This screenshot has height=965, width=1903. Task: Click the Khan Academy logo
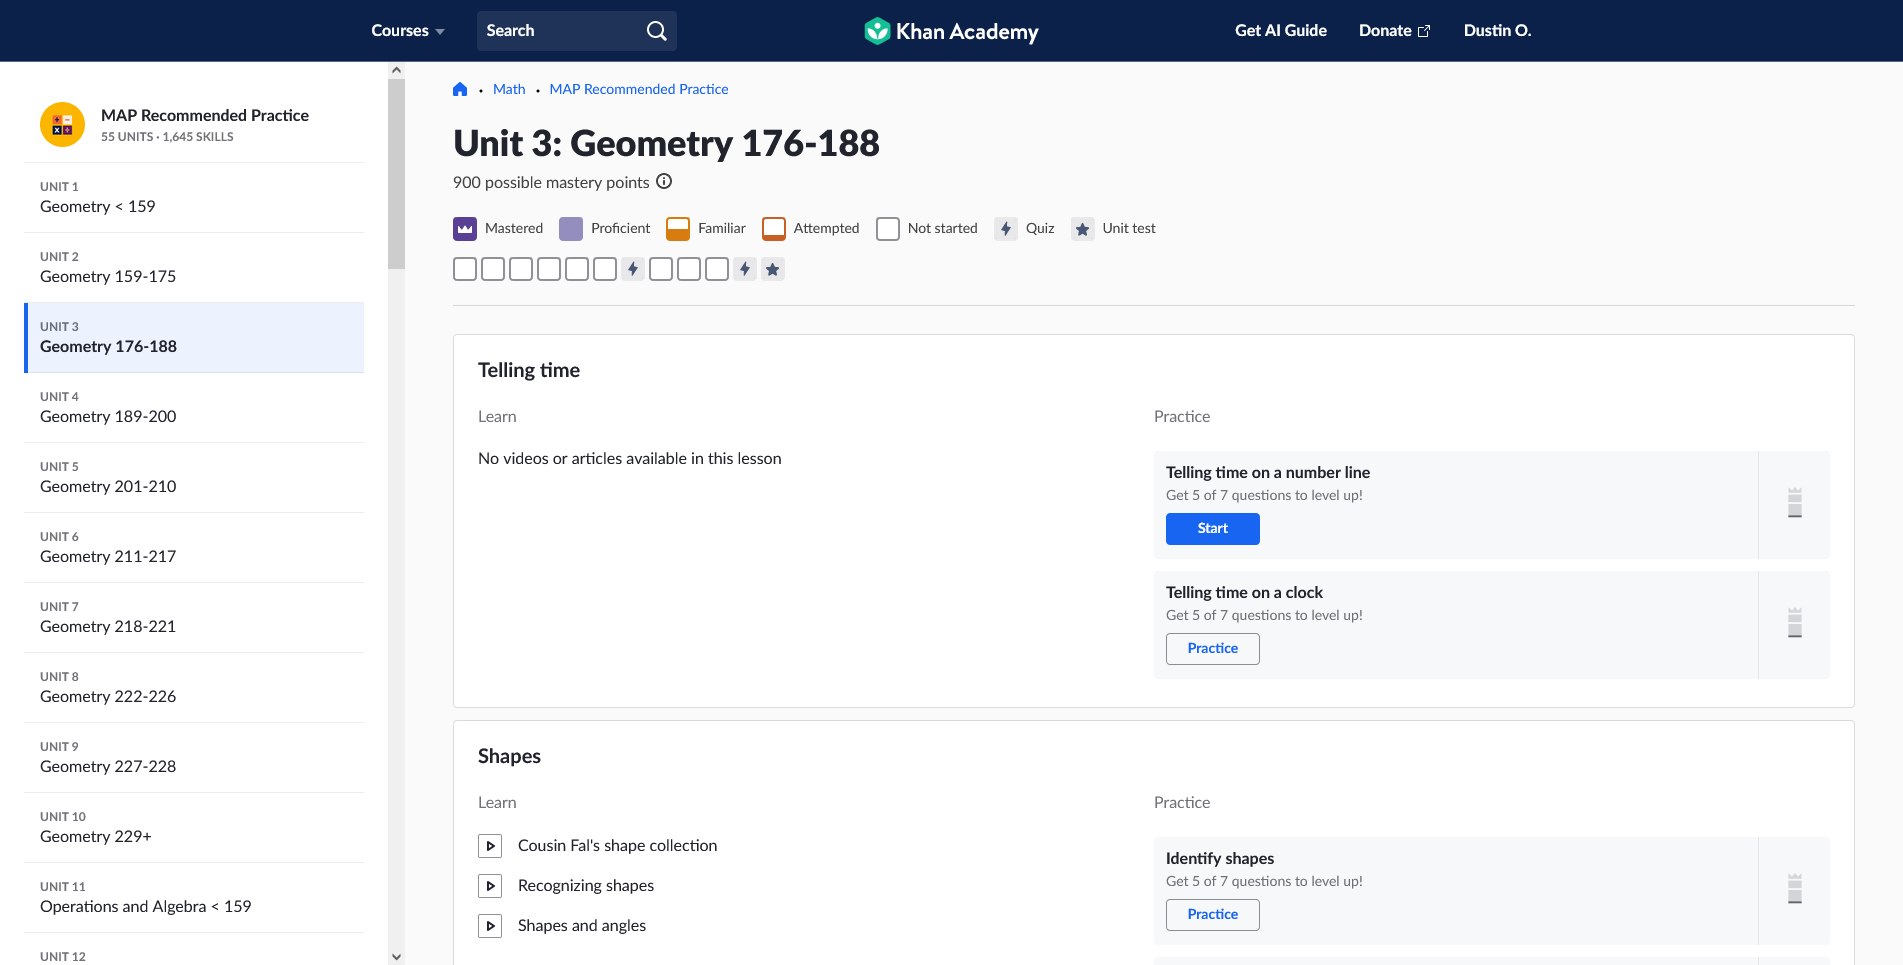tap(951, 31)
